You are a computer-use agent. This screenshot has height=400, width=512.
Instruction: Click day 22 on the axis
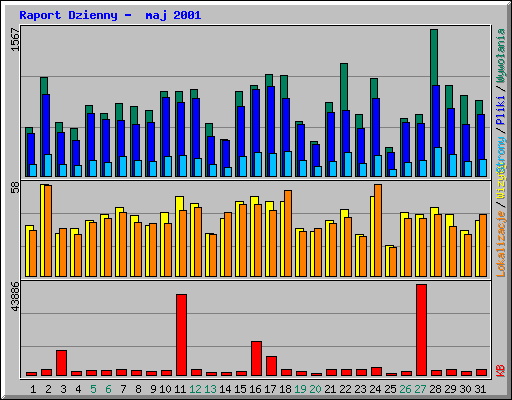point(345,389)
